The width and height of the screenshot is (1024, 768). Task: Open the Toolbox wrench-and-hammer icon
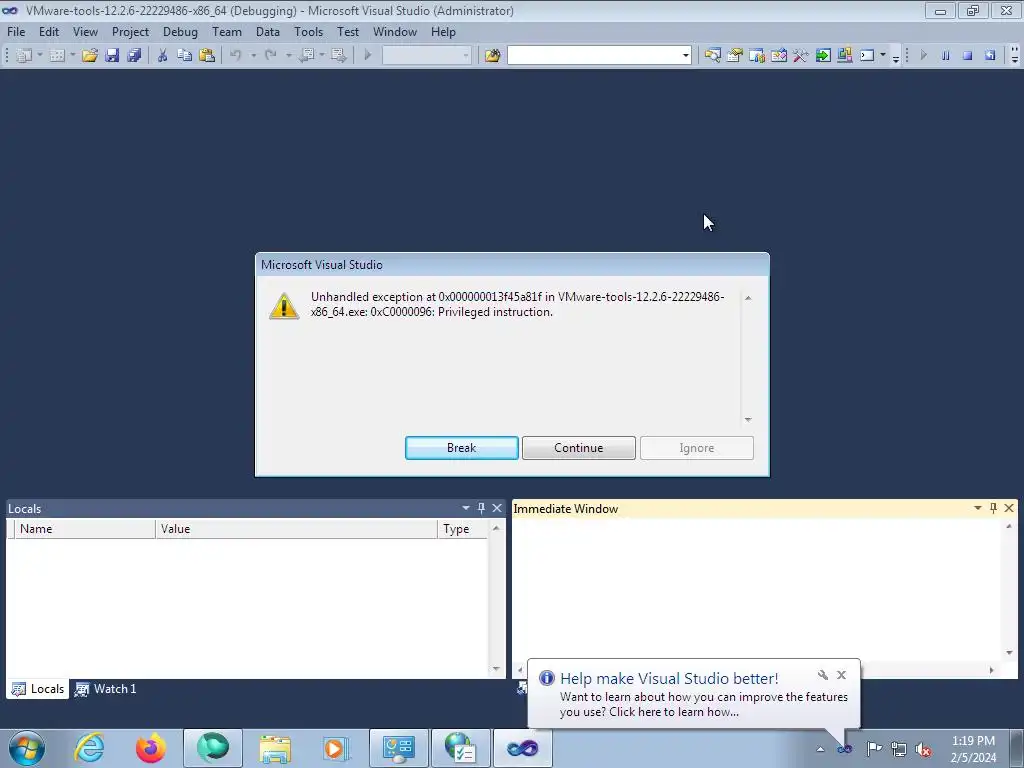point(801,56)
